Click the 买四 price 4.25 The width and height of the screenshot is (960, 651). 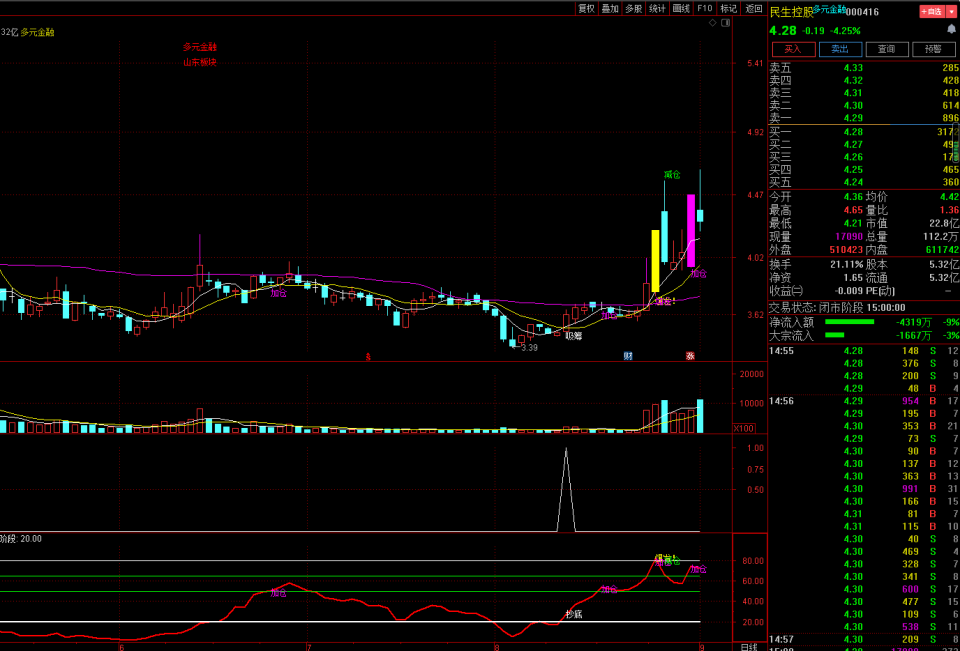[853, 170]
